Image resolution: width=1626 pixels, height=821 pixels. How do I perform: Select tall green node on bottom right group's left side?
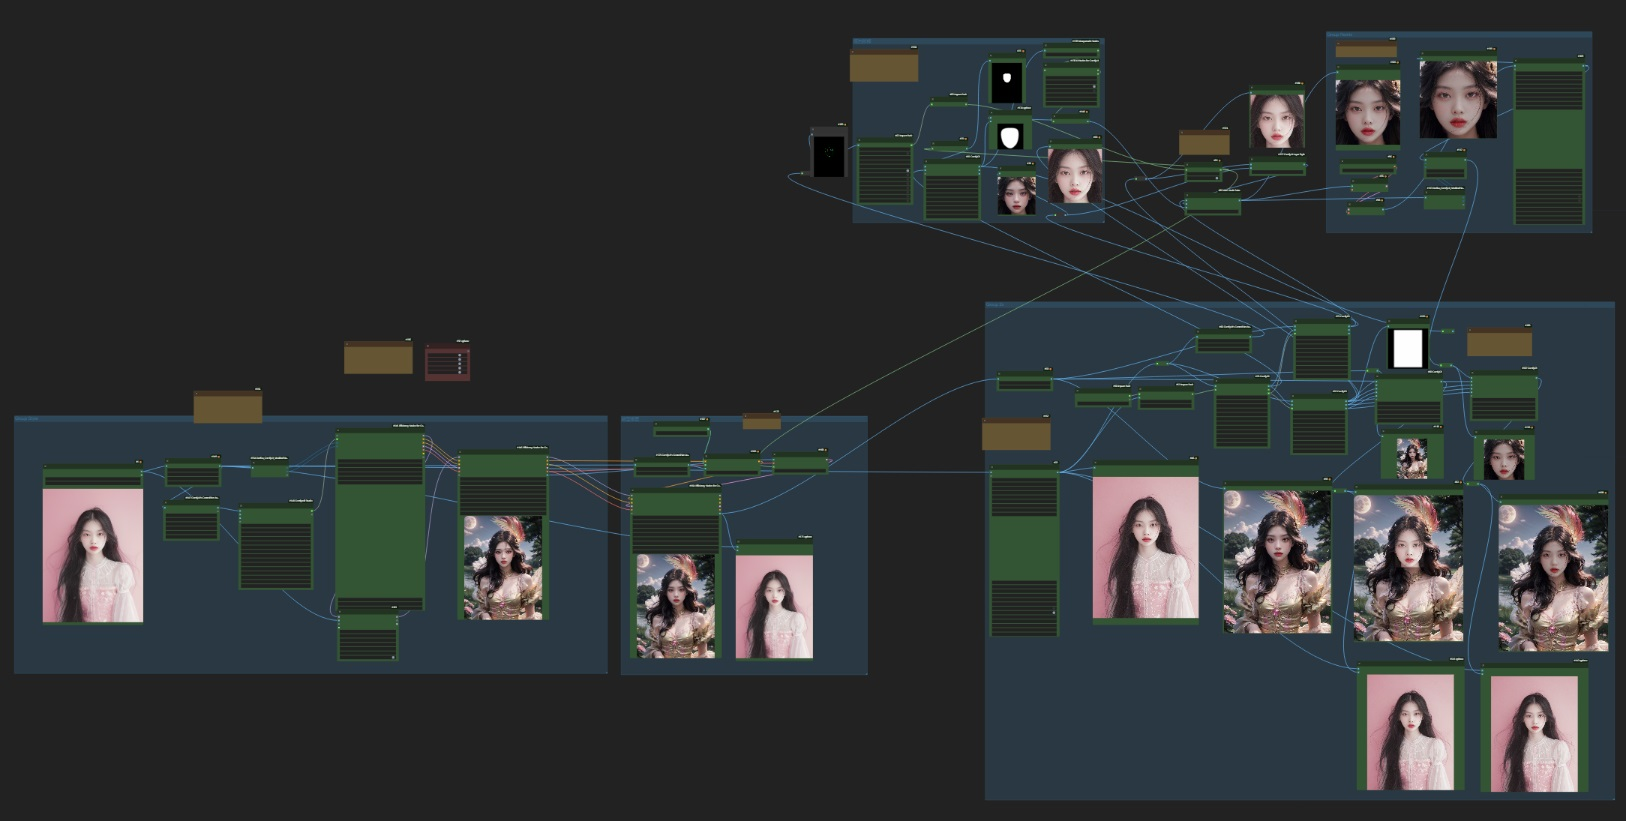pos(1024,551)
